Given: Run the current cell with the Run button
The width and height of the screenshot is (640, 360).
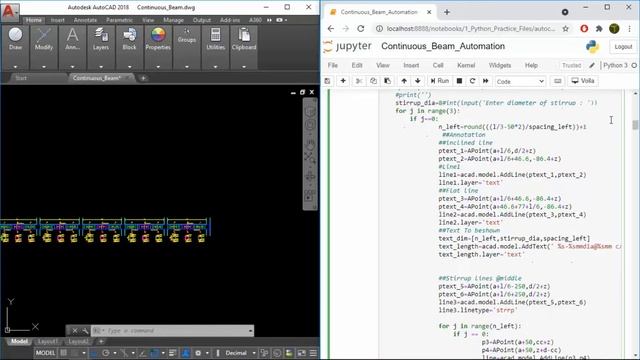Looking at the screenshot, I should coord(440,81).
